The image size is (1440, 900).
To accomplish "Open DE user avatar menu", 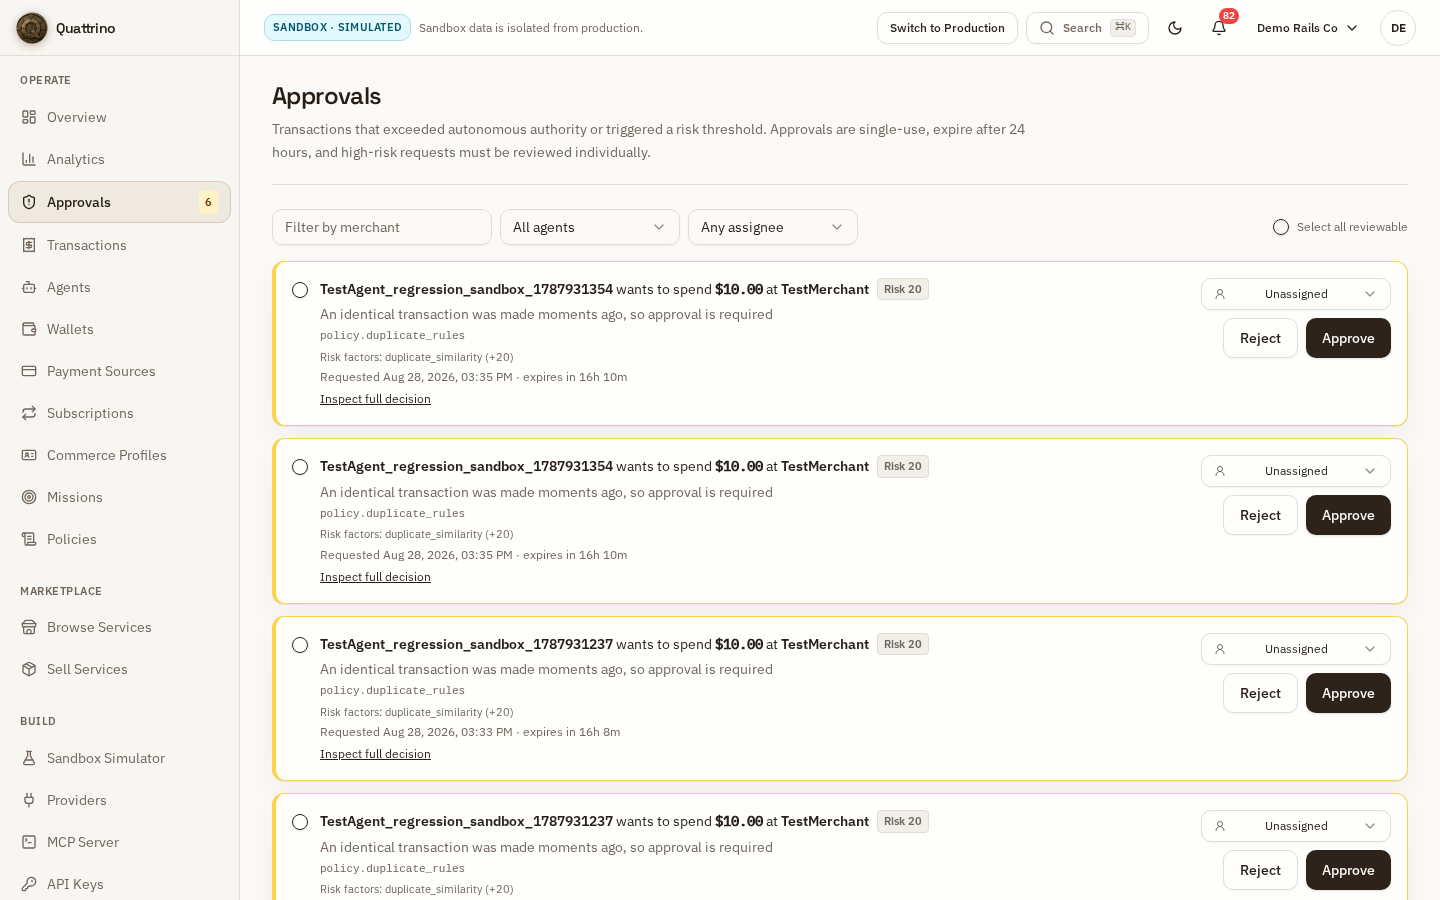I will (1398, 28).
